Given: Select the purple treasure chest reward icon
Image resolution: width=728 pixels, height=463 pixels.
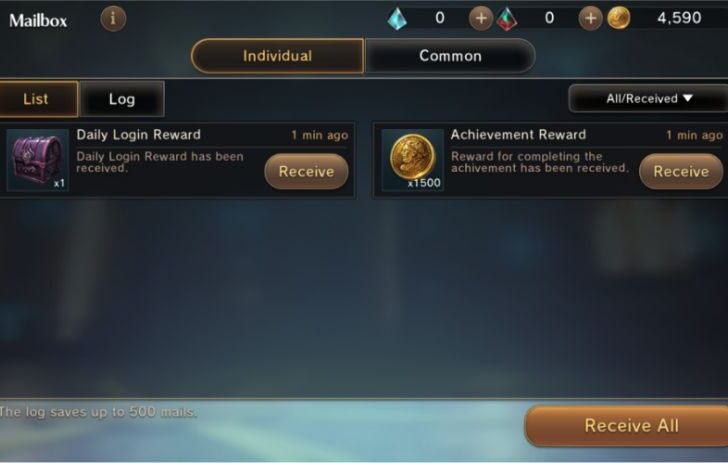Looking at the screenshot, I should click(x=38, y=160).
